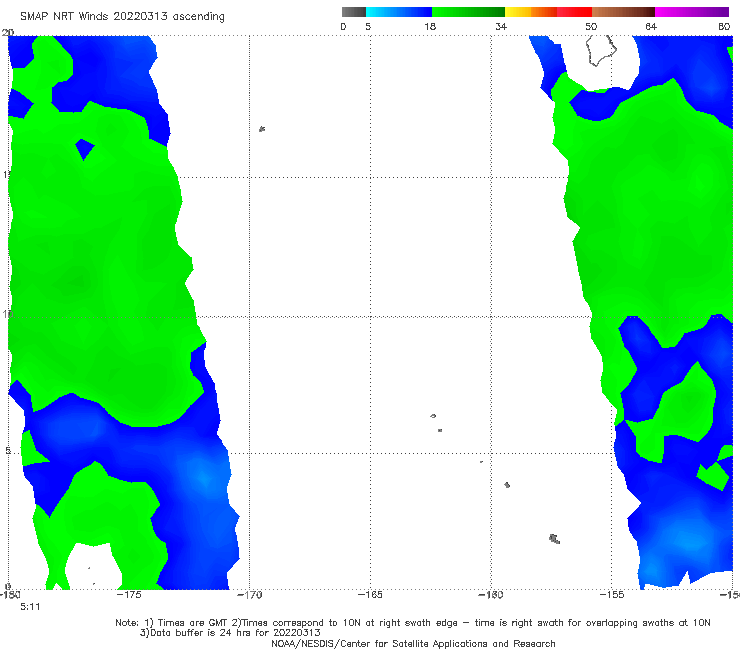Select the yellow-to-red 34-50 color bar segment

click(548, 12)
